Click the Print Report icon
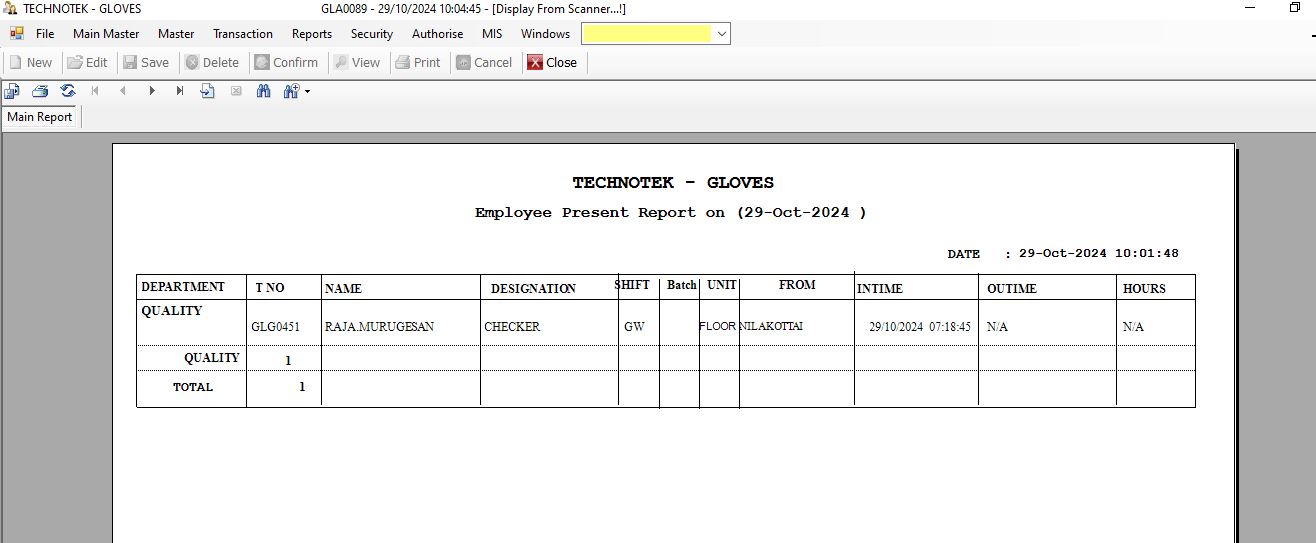 pyautogui.click(x=40, y=91)
